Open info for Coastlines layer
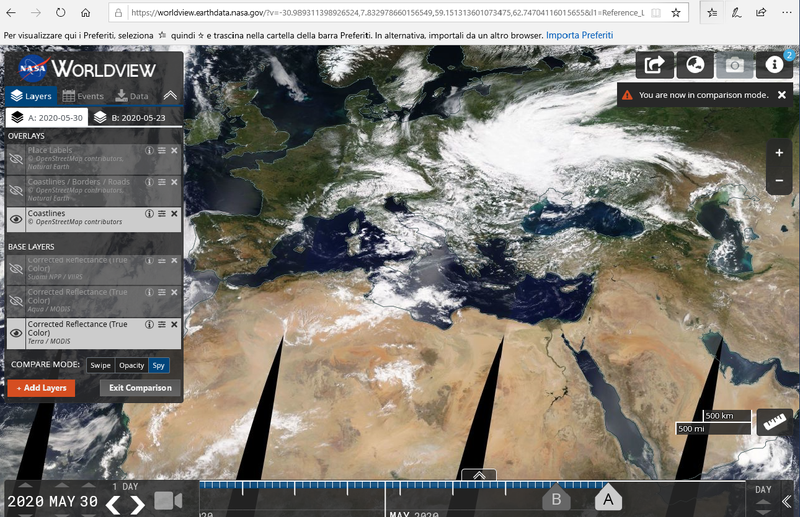This screenshot has width=800, height=517. (x=149, y=214)
